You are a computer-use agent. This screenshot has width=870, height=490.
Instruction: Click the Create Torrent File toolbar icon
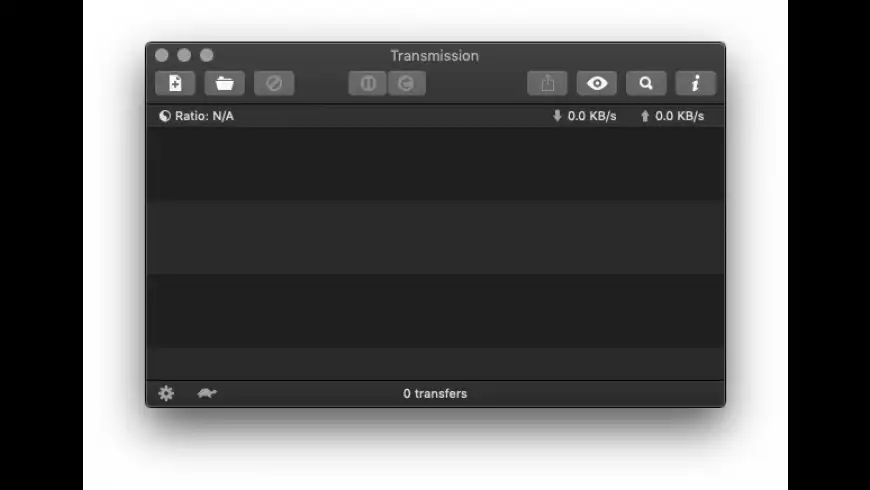pyautogui.click(x=175, y=83)
